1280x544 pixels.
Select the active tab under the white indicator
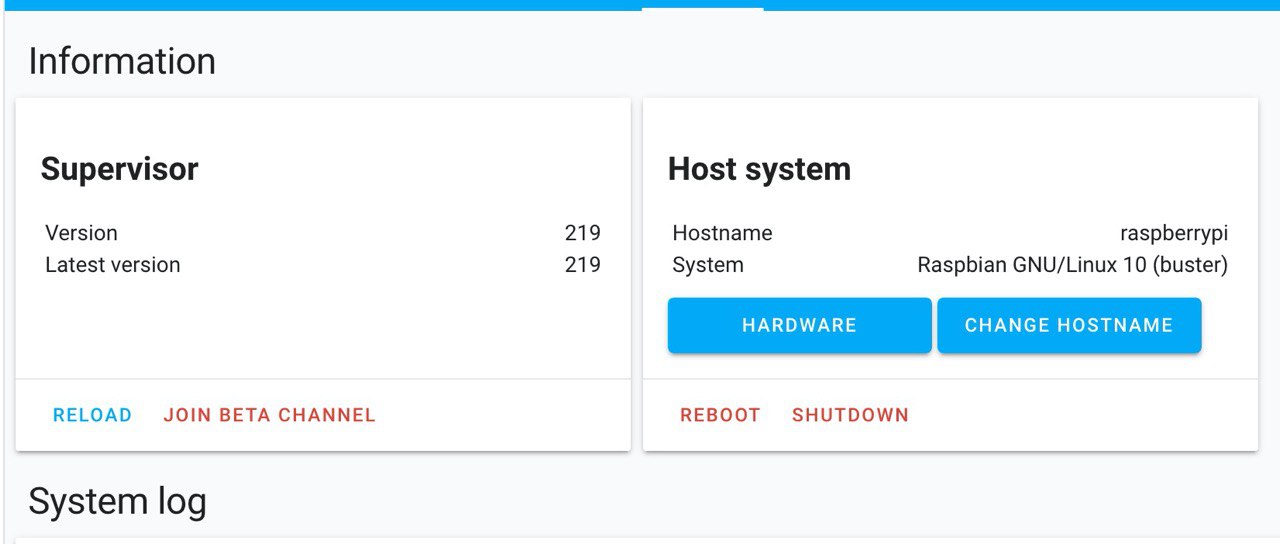click(x=702, y=5)
